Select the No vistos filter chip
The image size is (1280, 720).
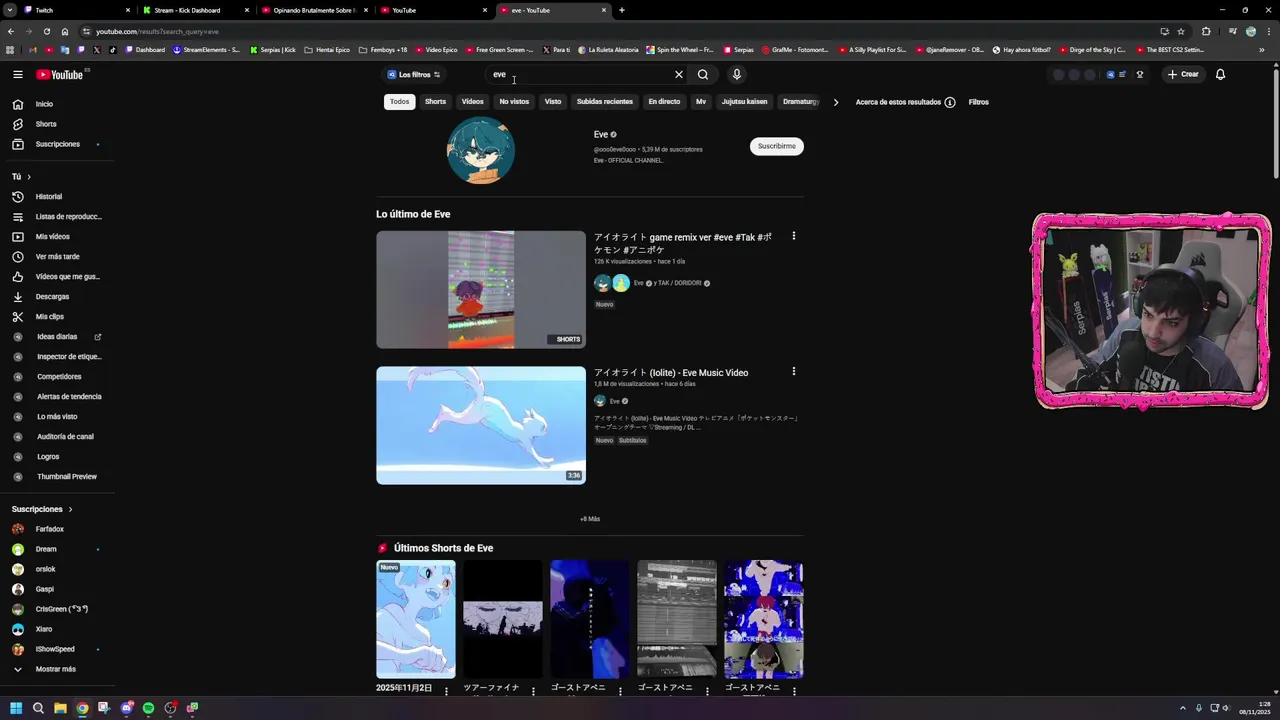514,102
